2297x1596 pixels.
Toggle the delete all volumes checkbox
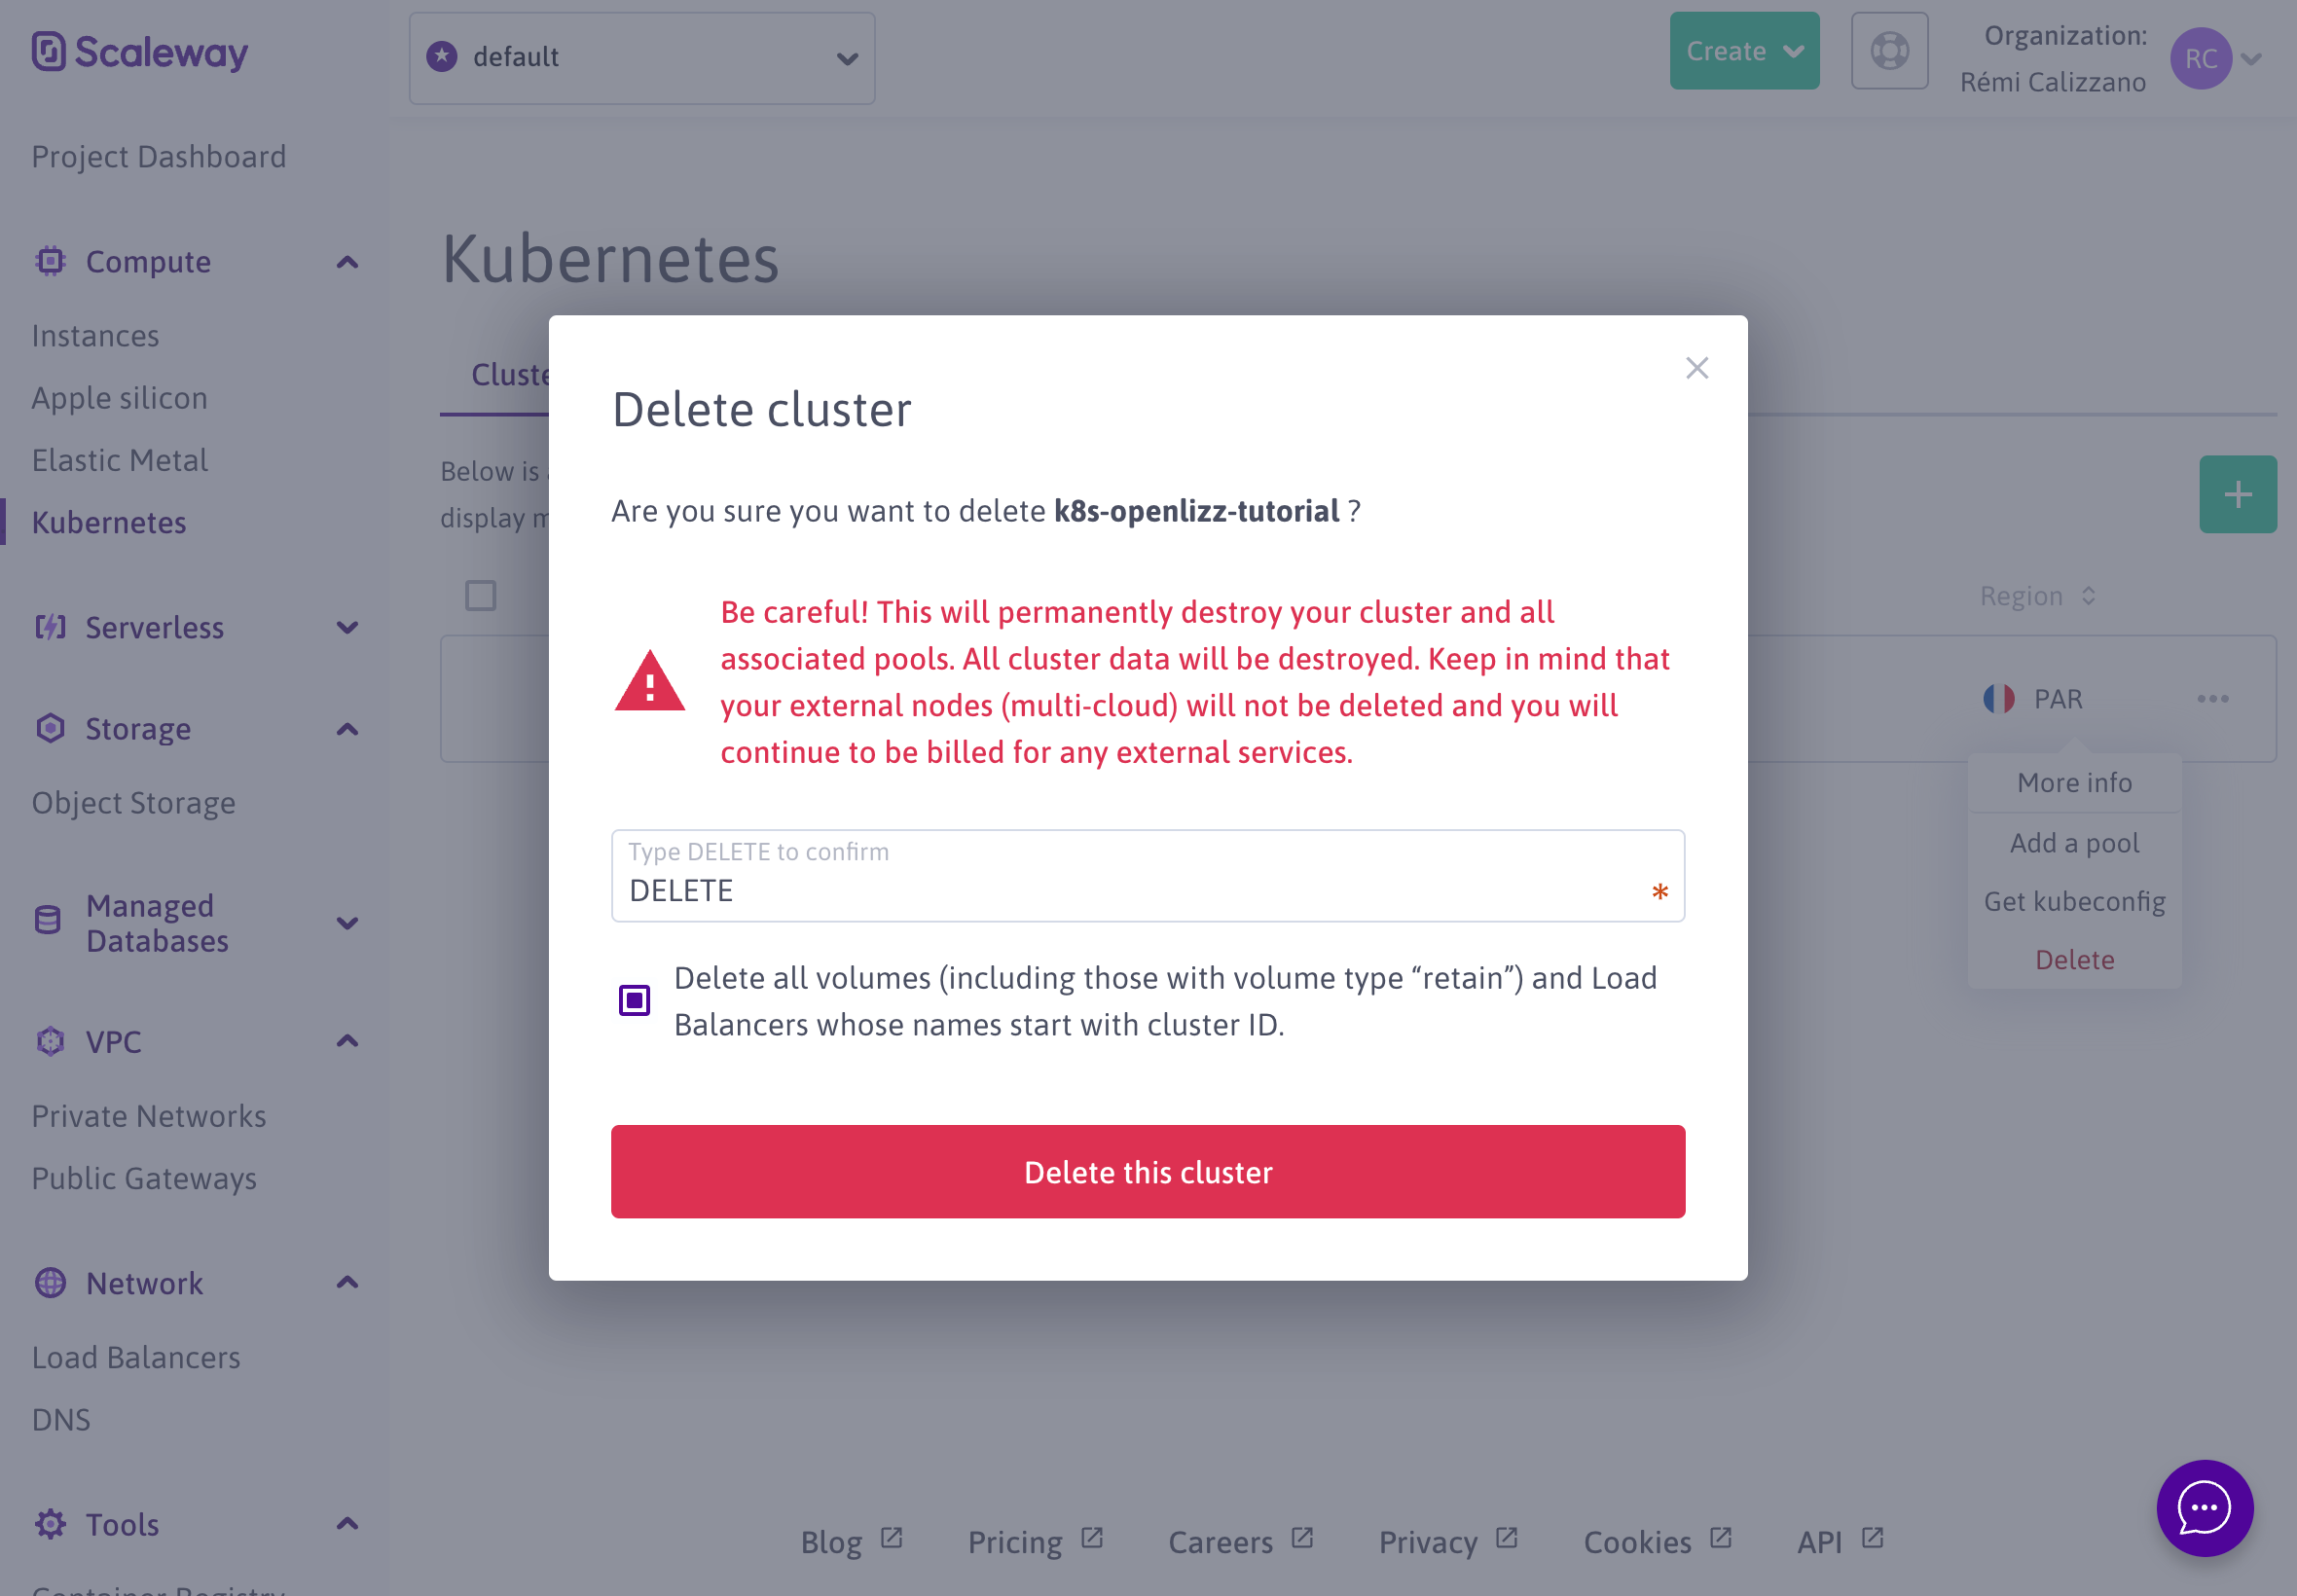[x=634, y=1000]
